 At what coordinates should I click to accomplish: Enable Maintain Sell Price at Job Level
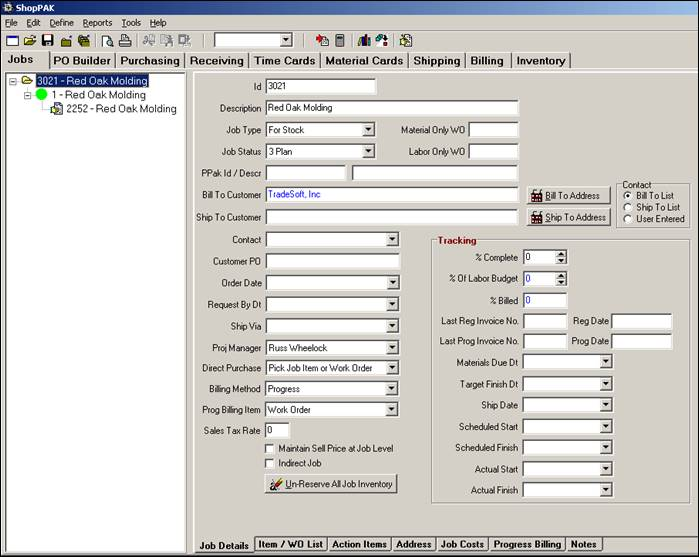(270, 449)
